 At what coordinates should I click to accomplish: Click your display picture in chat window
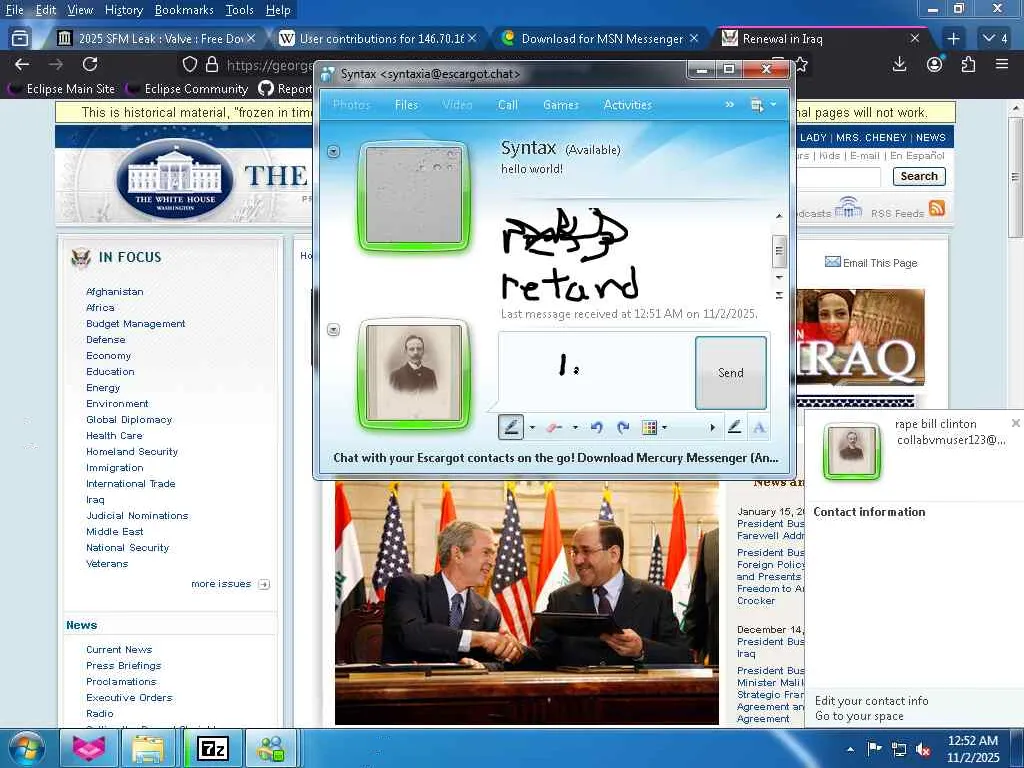point(414,374)
